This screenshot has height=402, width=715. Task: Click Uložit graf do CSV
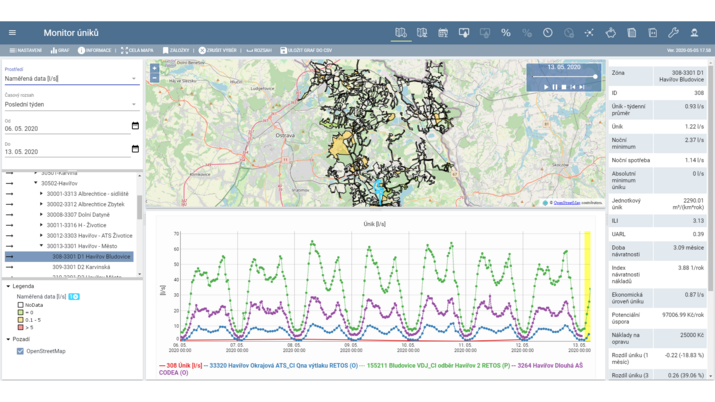coord(306,50)
